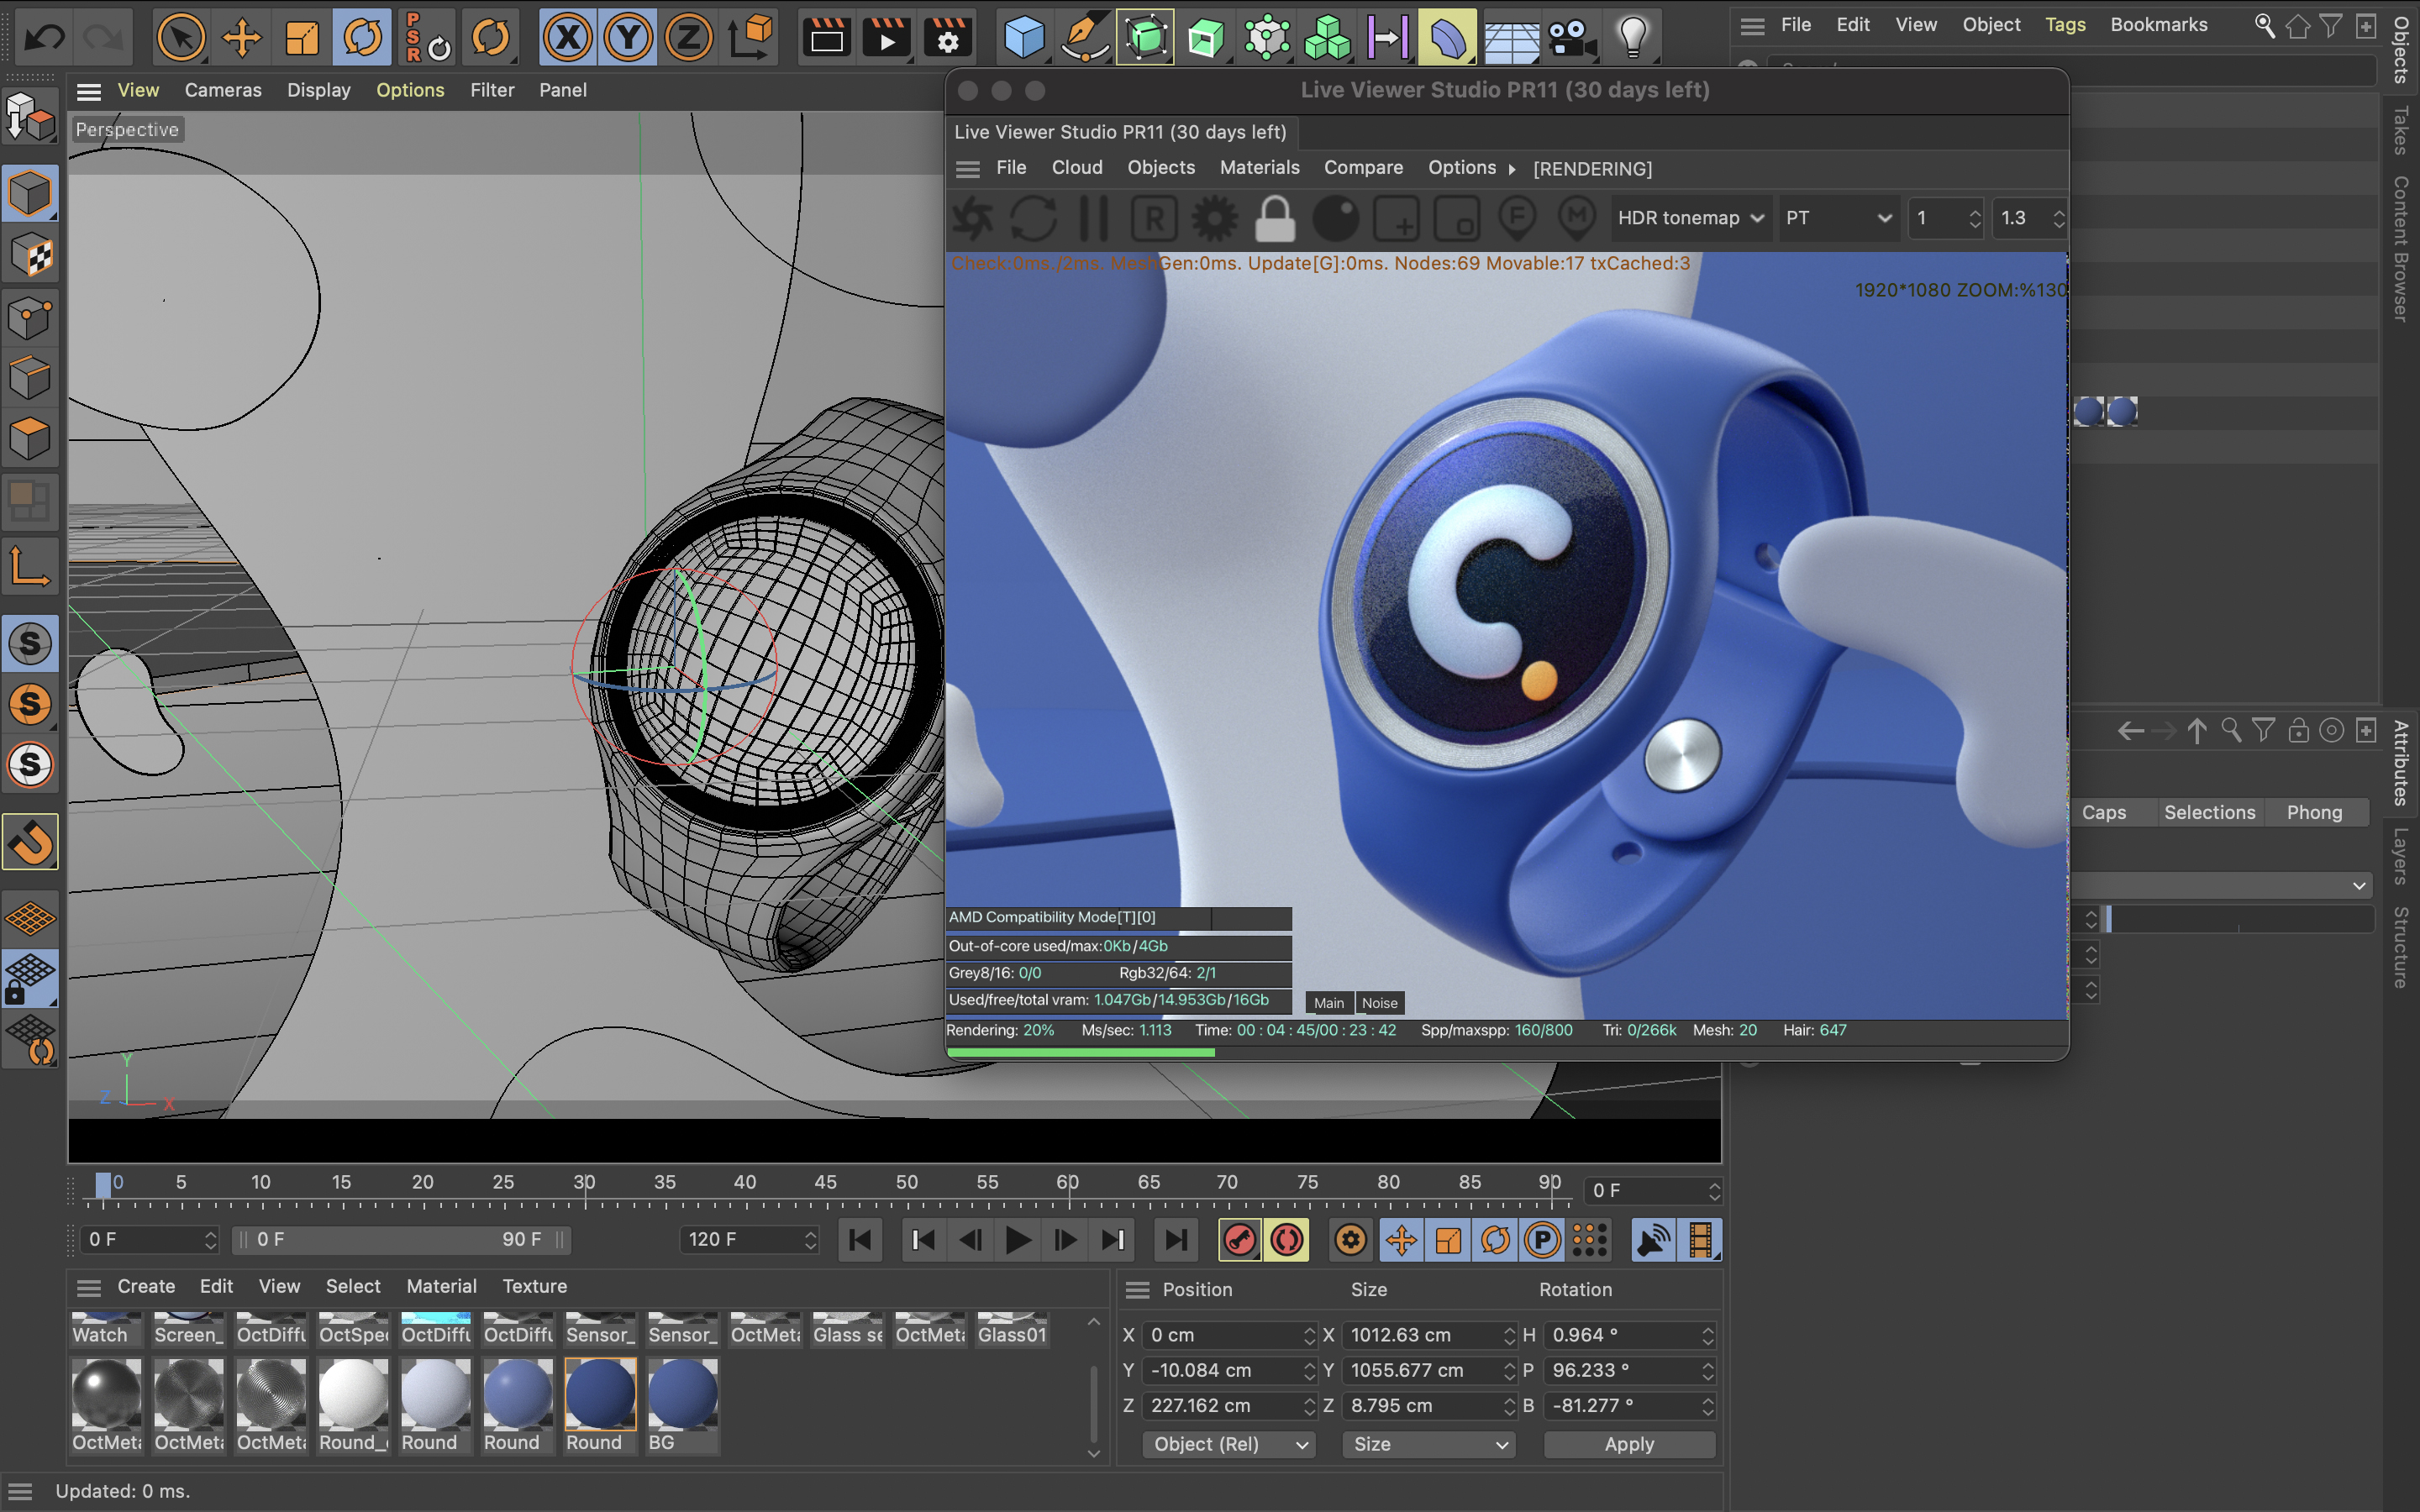Image resolution: width=2420 pixels, height=1512 pixels.
Task: Select the Scale tool in top toolbar
Action: [301, 38]
